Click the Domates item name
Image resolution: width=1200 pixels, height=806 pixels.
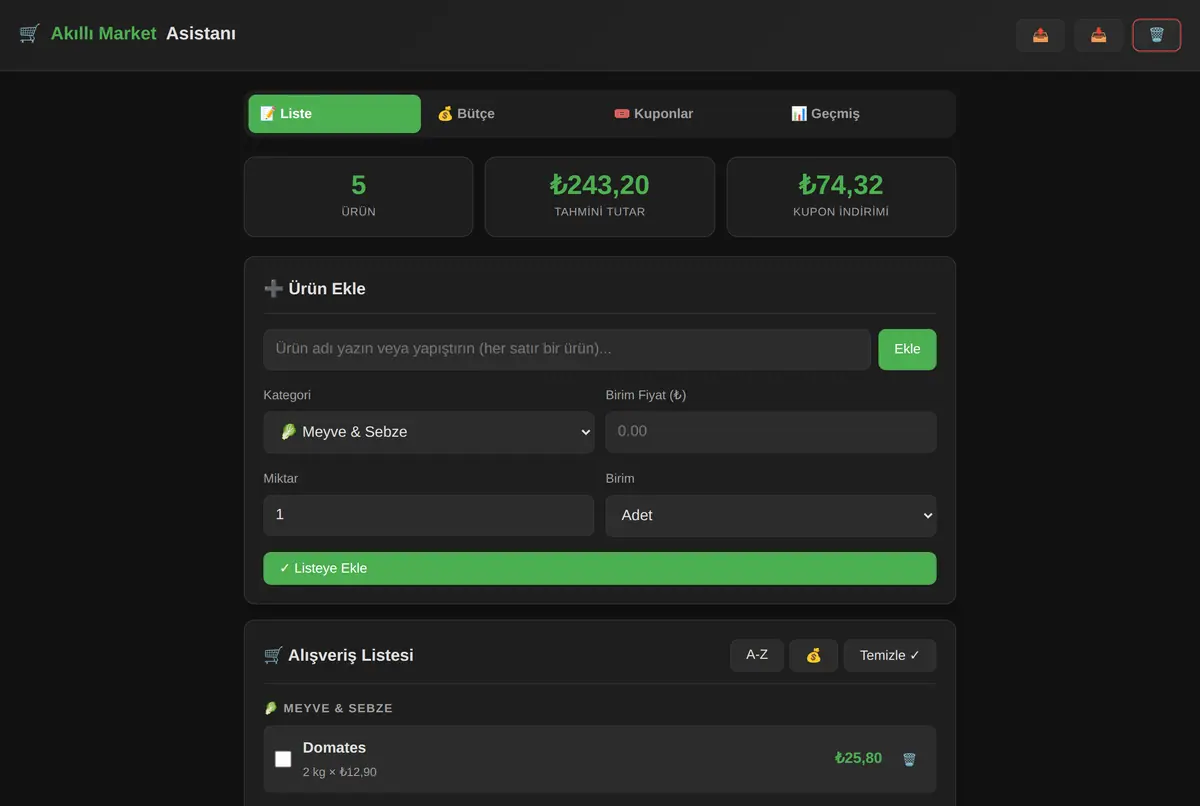[334, 748]
